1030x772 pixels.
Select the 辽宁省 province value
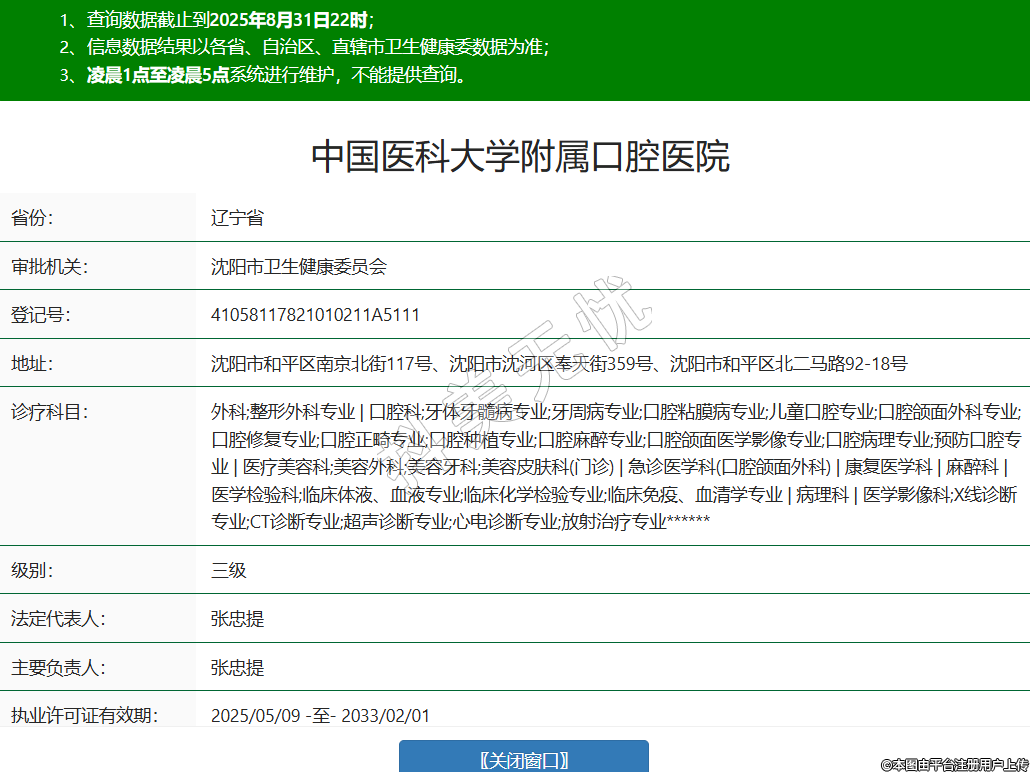pyautogui.click(x=237, y=218)
